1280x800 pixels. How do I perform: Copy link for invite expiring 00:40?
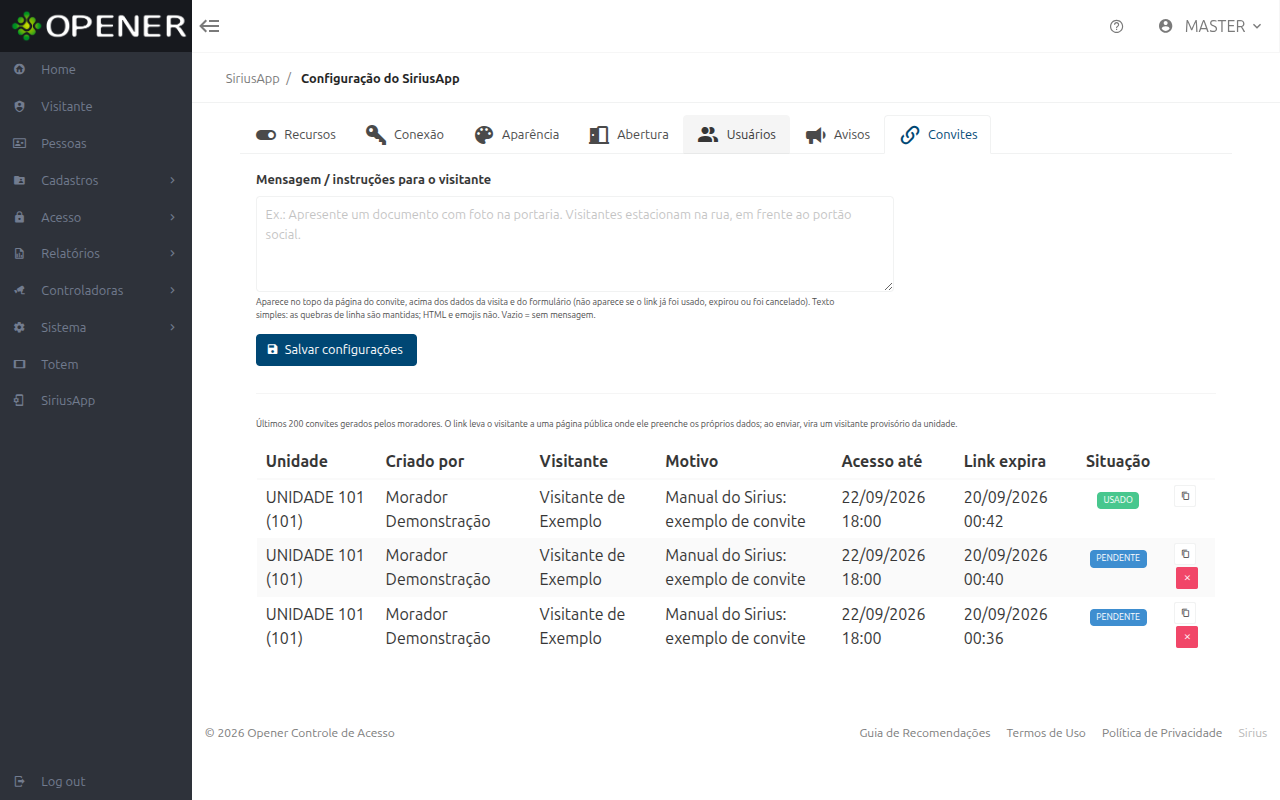(1185, 553)
